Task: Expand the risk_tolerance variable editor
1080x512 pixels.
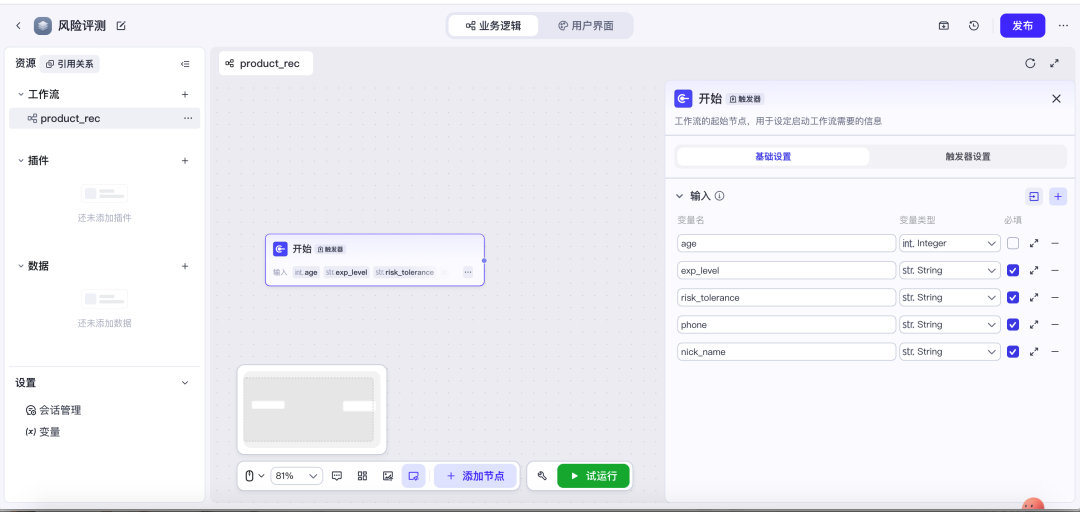Action: point(1034,298)
